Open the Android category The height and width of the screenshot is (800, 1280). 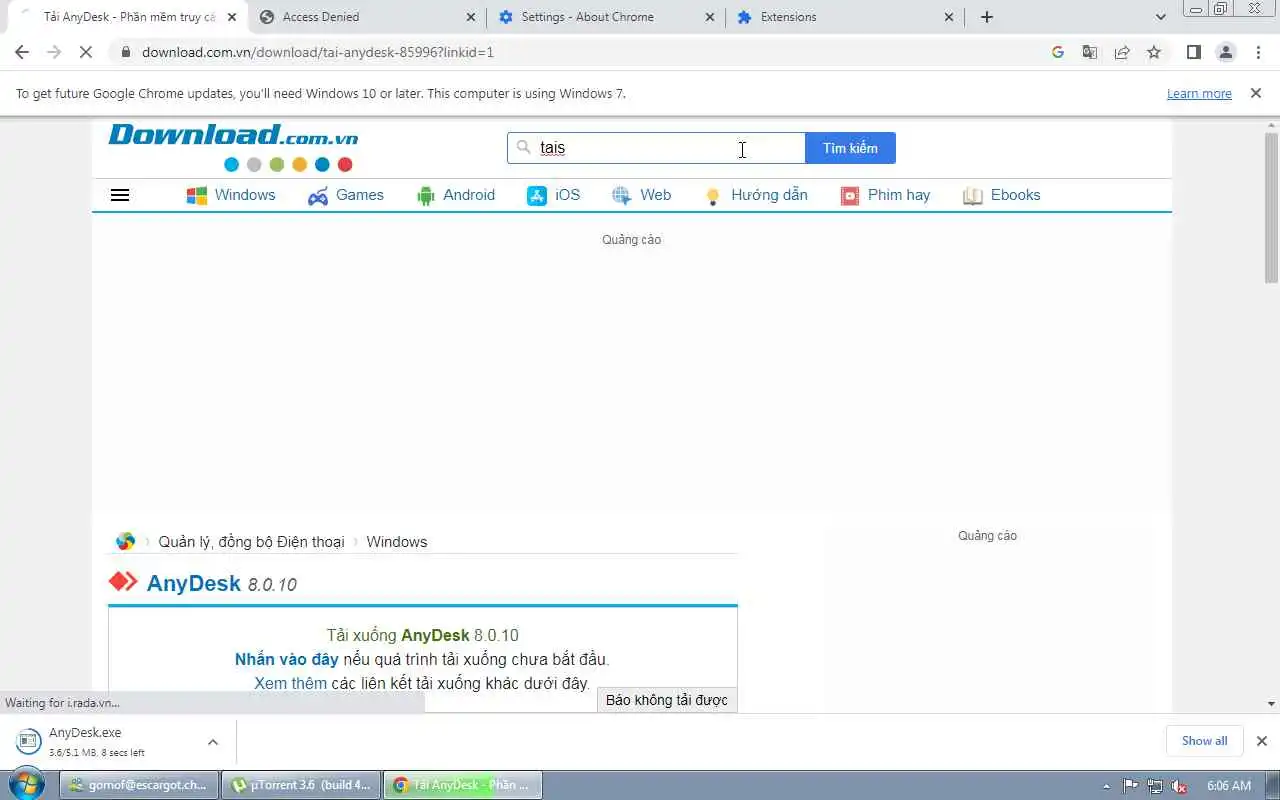(456, 195)
